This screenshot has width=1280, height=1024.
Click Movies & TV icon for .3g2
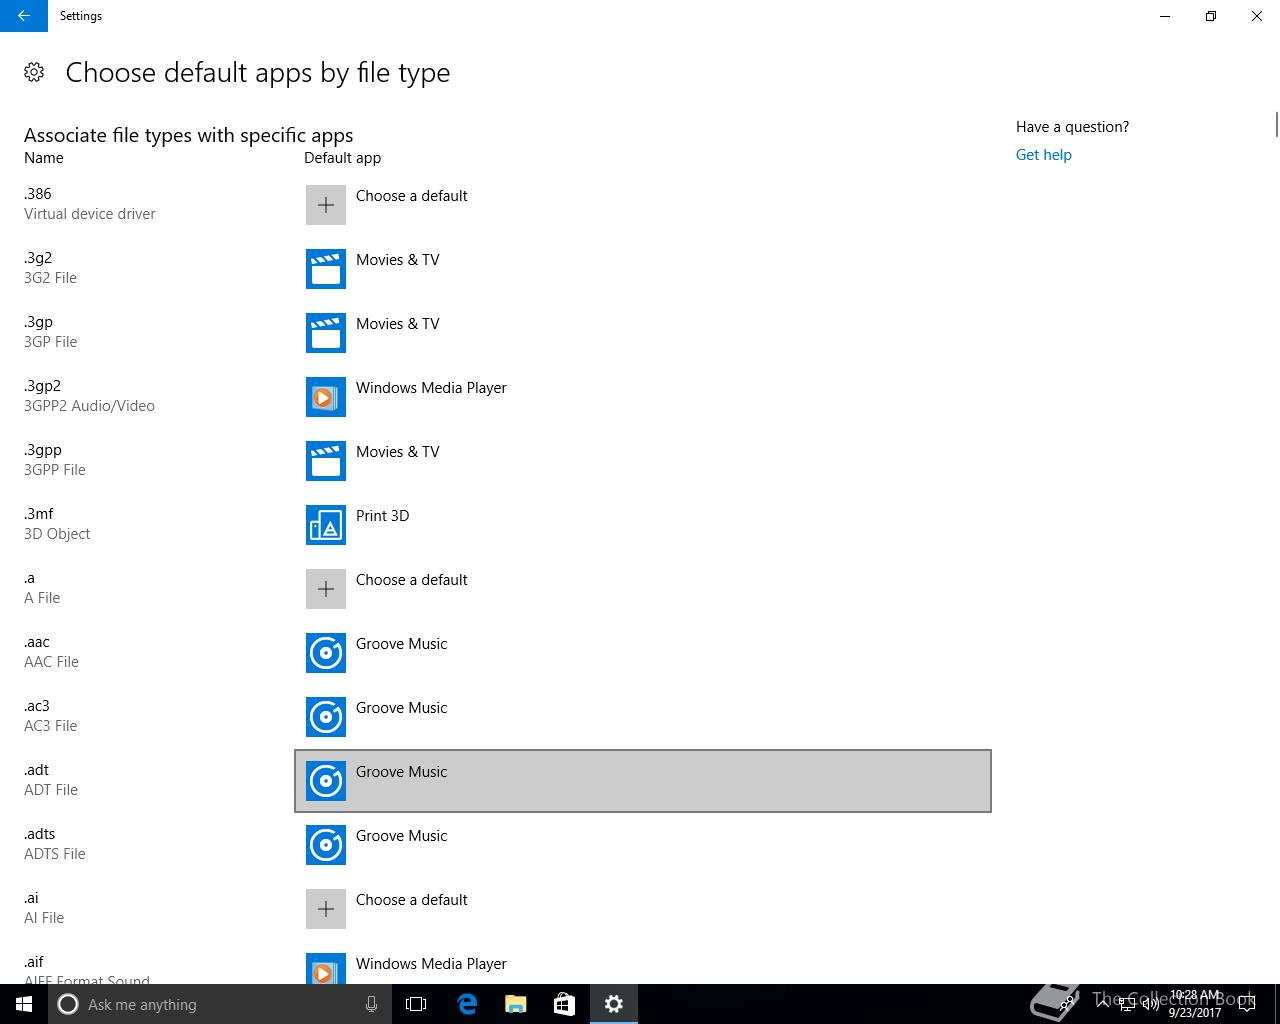(x=326, y=269)
